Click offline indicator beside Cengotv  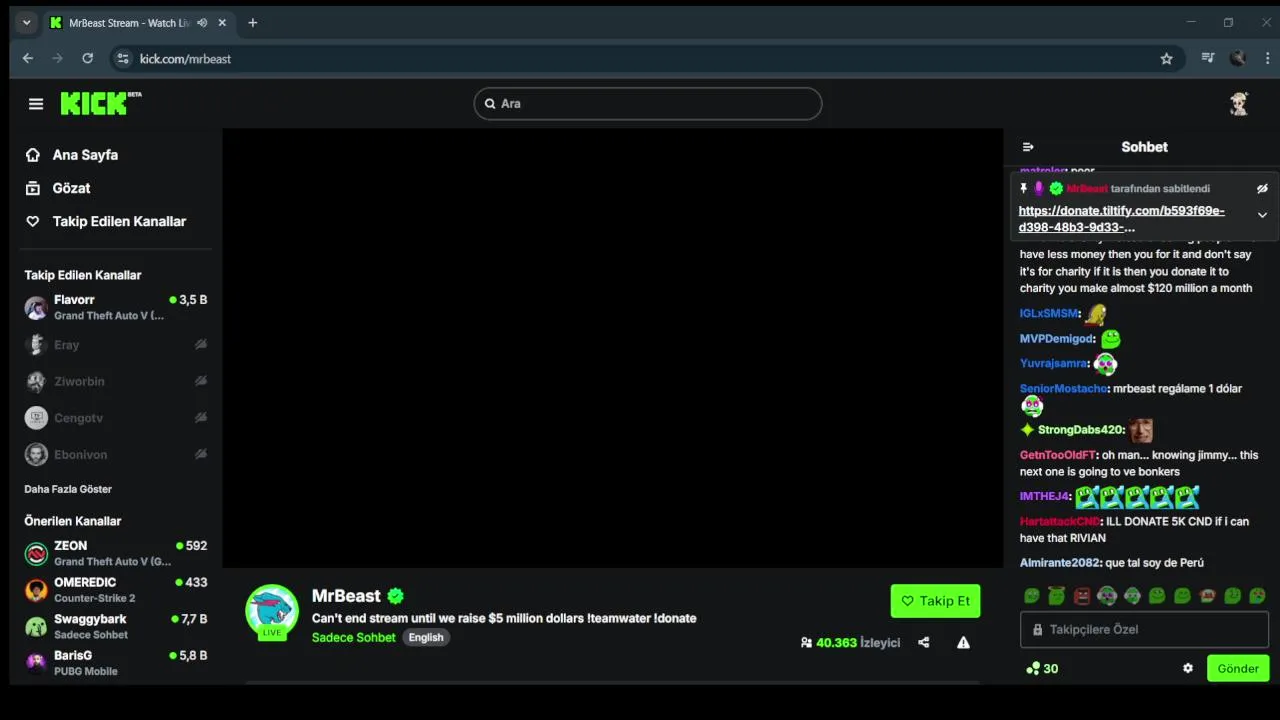click(201, 417)
